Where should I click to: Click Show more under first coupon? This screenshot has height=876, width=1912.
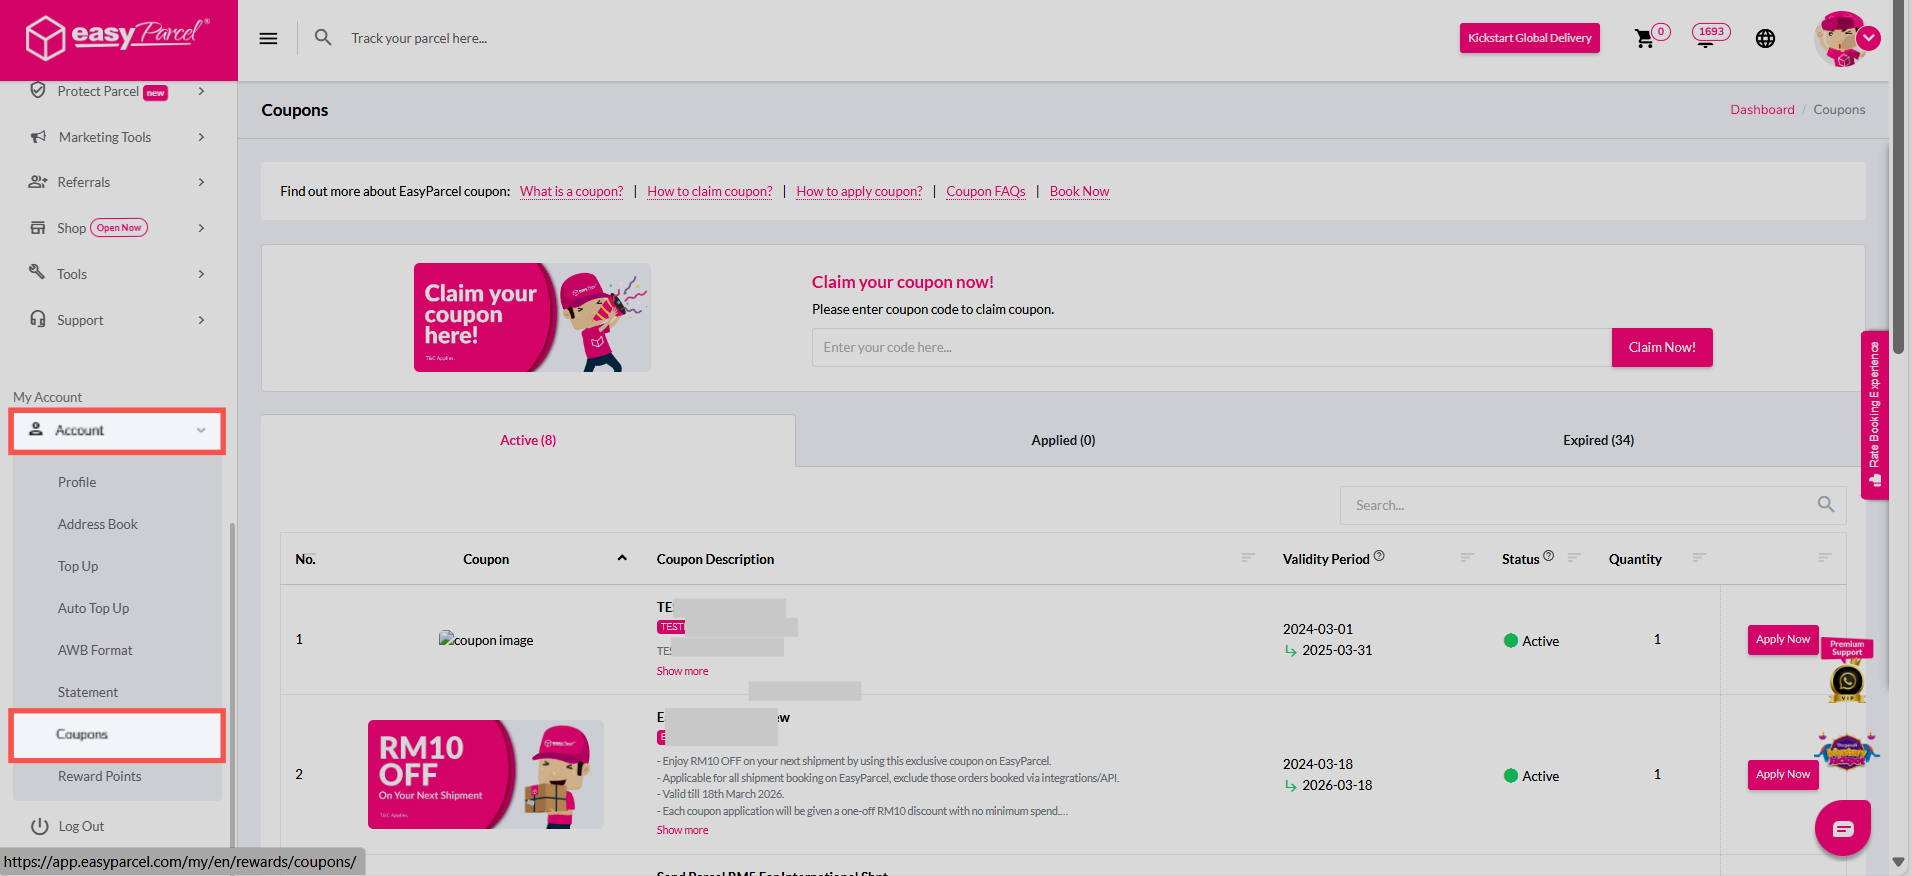pyautogui.click(x=682, y=671)
